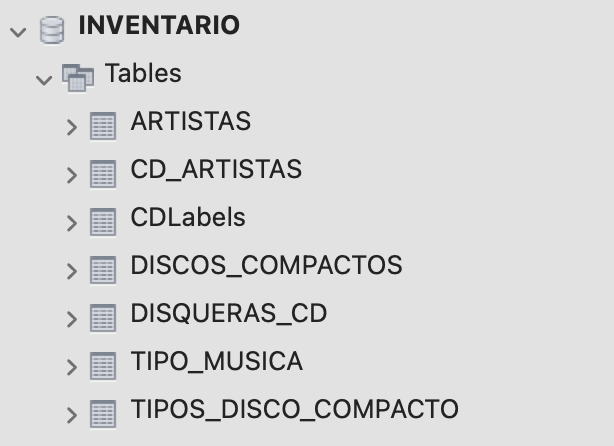
Task: Collapse the Tables group chevron
Action: [x=43, y=79]
